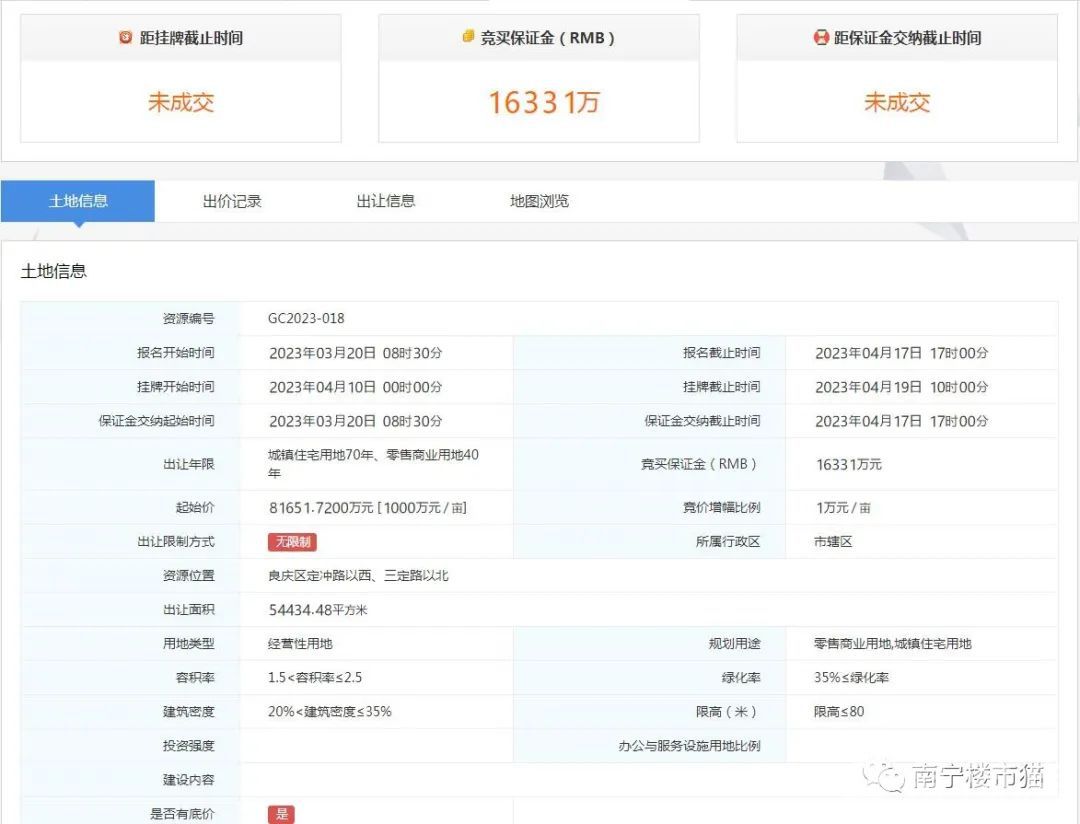
Task: Click the red icon beside 距保证金交纳截止时间
Action: tap(821, 37)
